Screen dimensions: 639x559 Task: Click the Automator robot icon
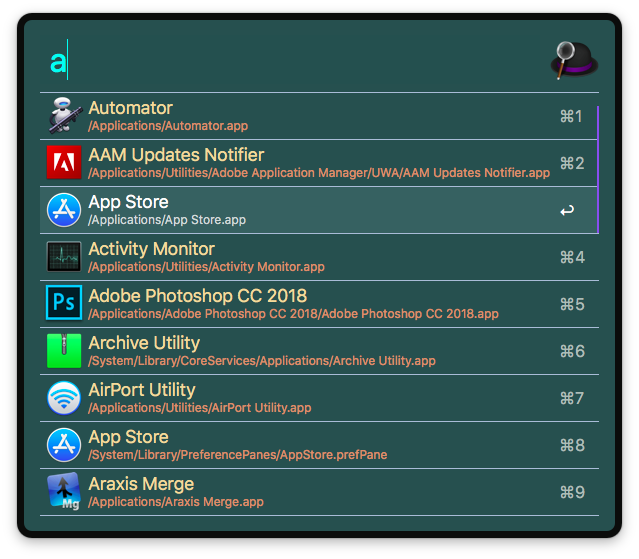[64, 116]
